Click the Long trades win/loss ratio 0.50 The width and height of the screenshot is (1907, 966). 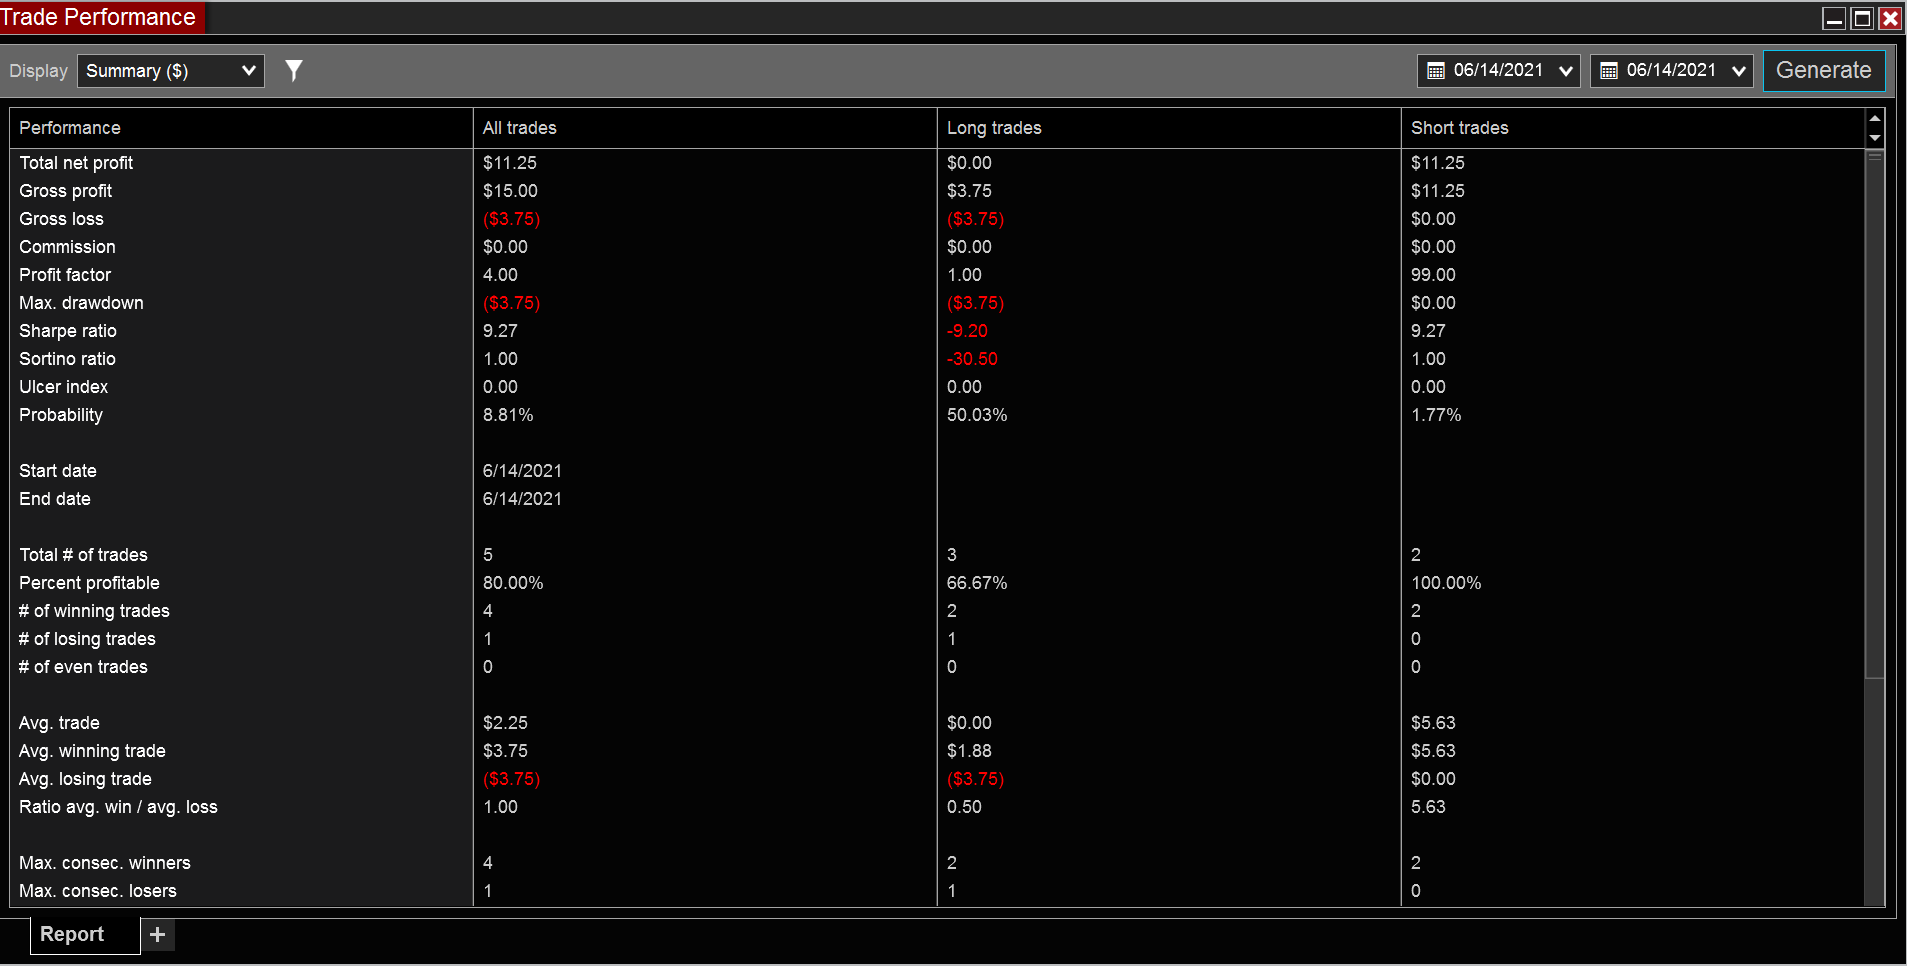[x=964, y=807]
